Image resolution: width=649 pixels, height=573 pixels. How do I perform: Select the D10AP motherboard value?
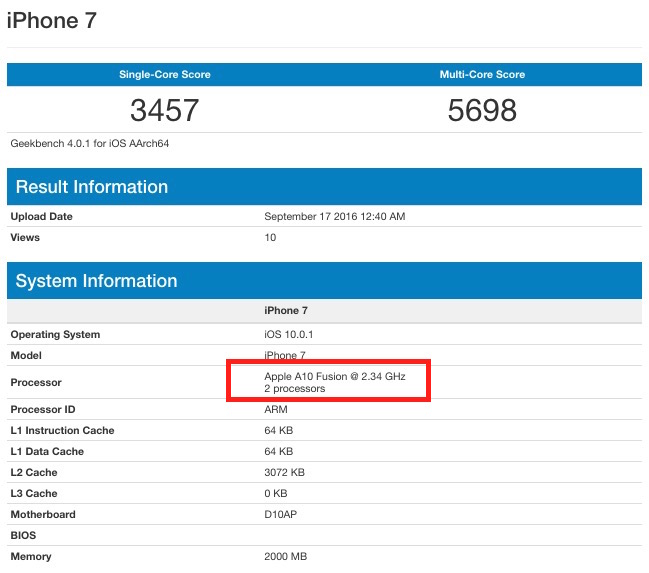(x=280, y=515)
